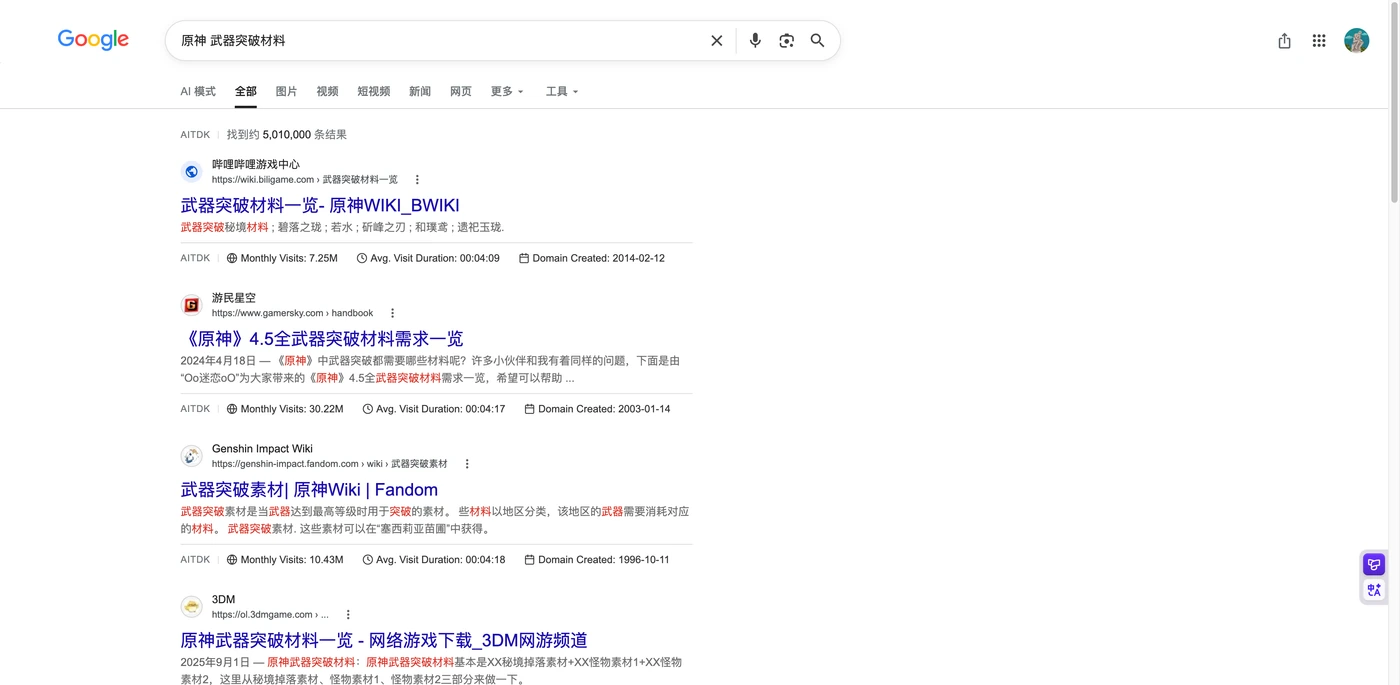This screenshot has height=685, width=1400.
Task: Click clock icon beside Avg. Visit Duration: 00:04:18
Action: [368, 560]
